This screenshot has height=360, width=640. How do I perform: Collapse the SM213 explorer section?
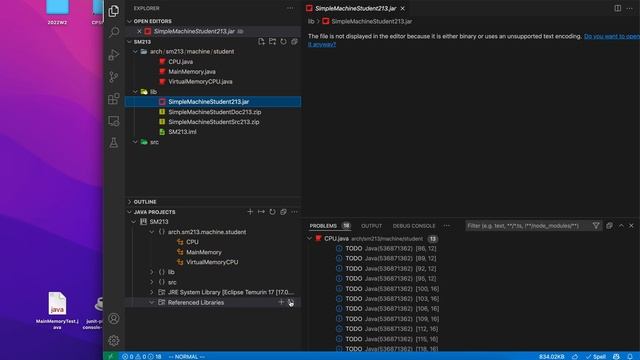point(129,42)
